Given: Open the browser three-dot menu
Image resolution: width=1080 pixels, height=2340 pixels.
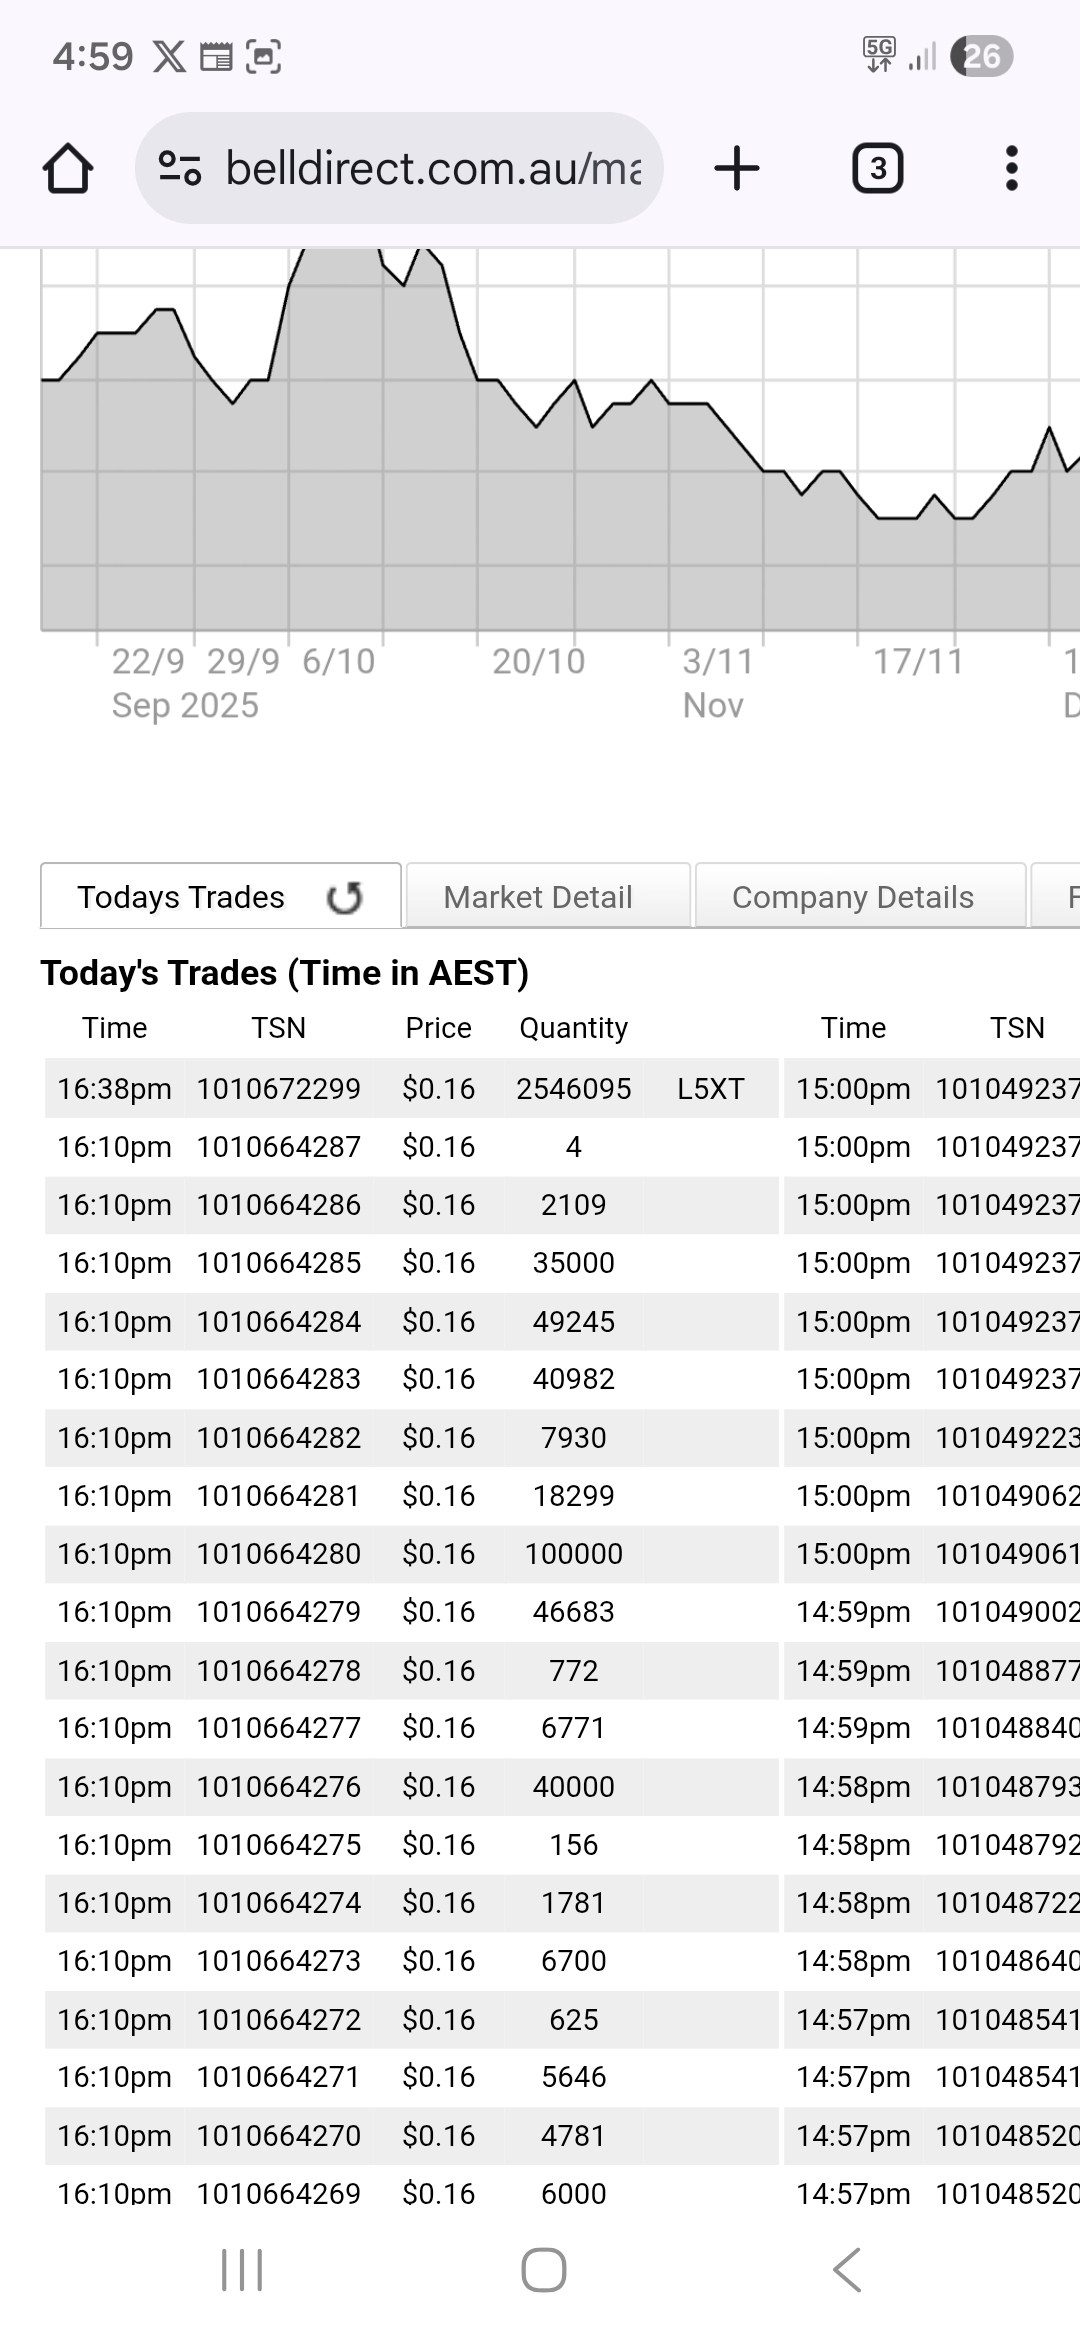Looking at the screenshot, I should coord(1011,168).
